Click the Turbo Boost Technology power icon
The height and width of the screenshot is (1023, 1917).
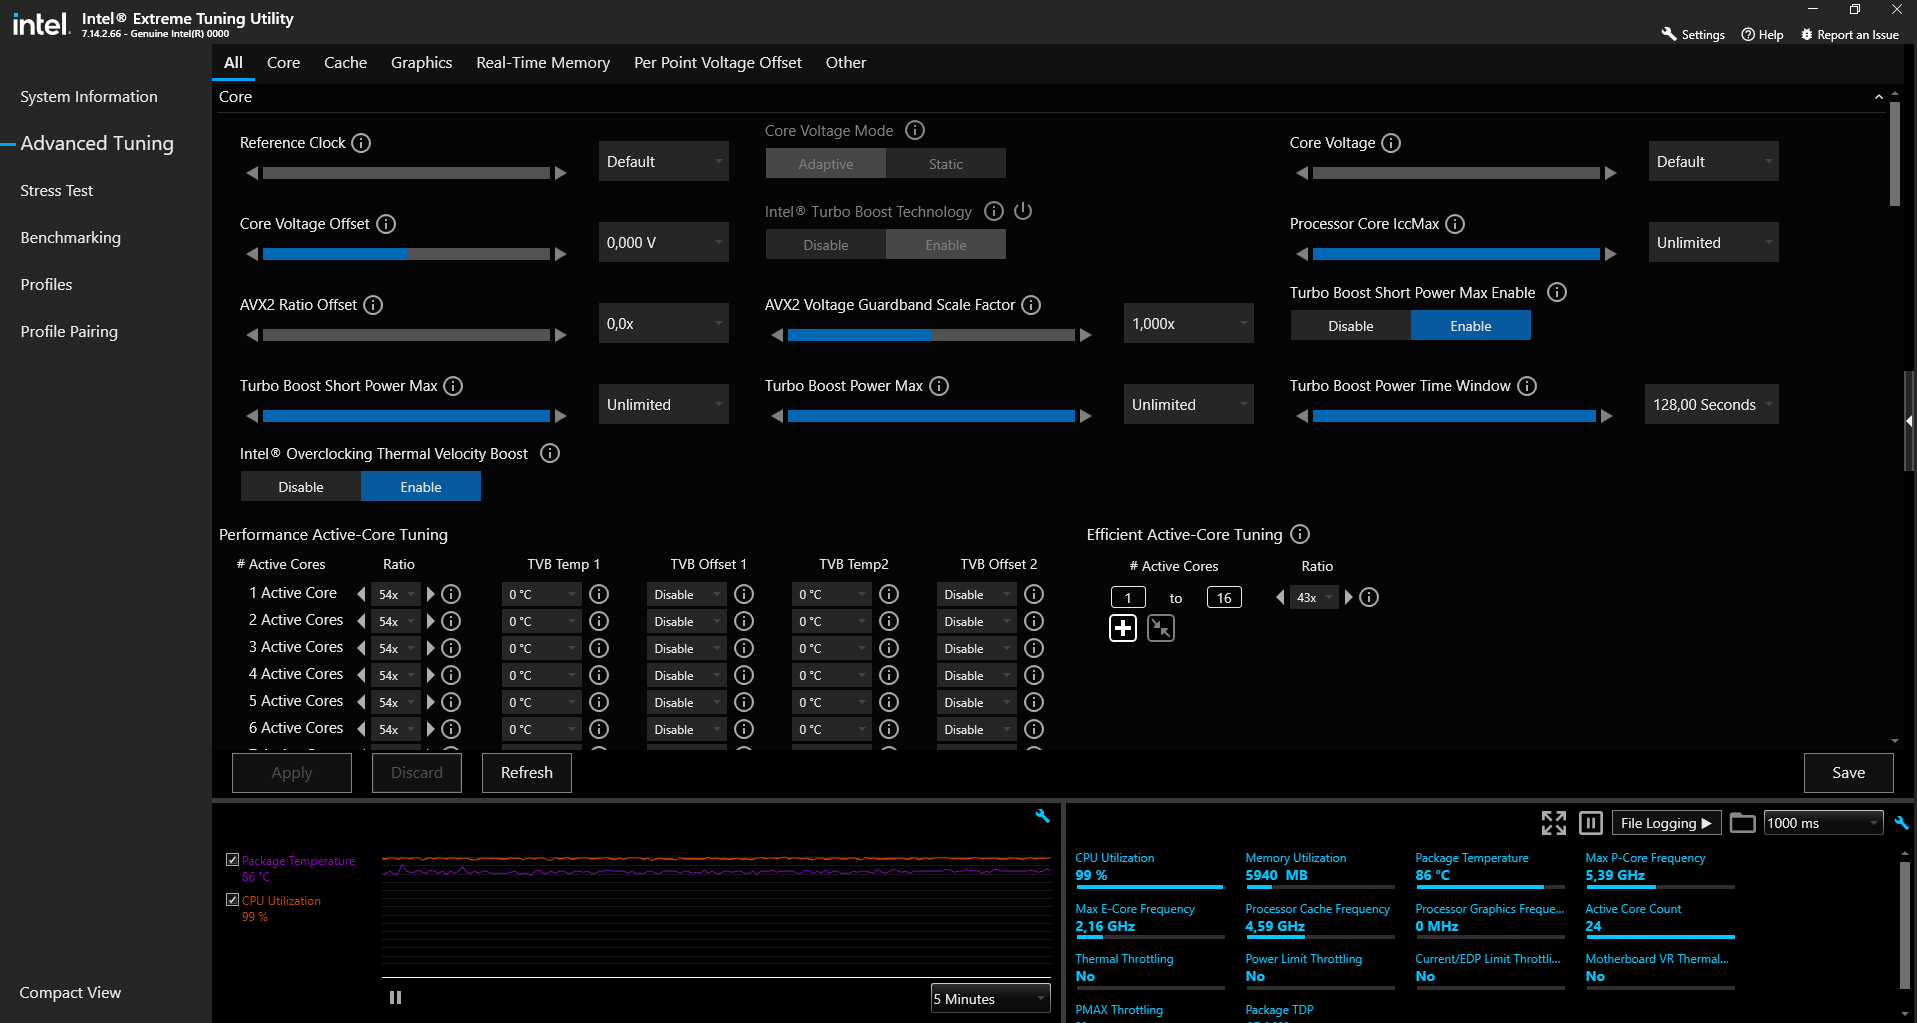(1023, 211)
